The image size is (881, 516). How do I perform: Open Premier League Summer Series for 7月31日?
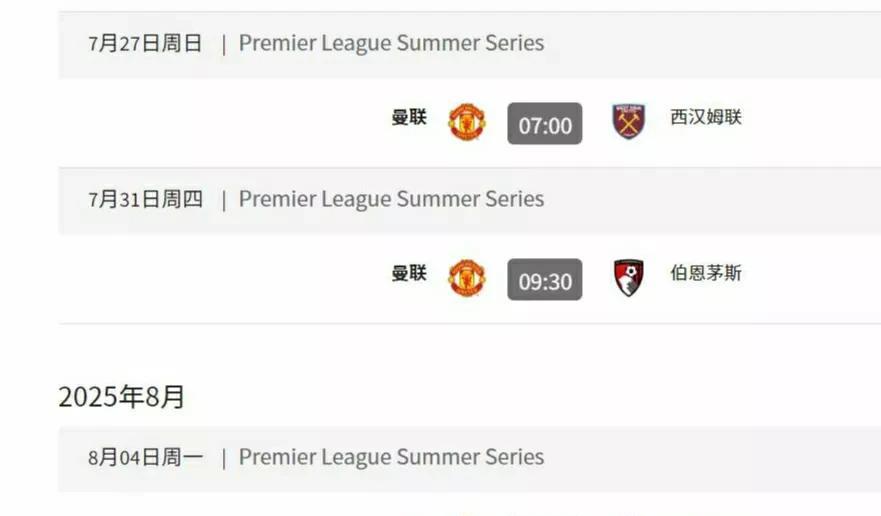(391, 199)
